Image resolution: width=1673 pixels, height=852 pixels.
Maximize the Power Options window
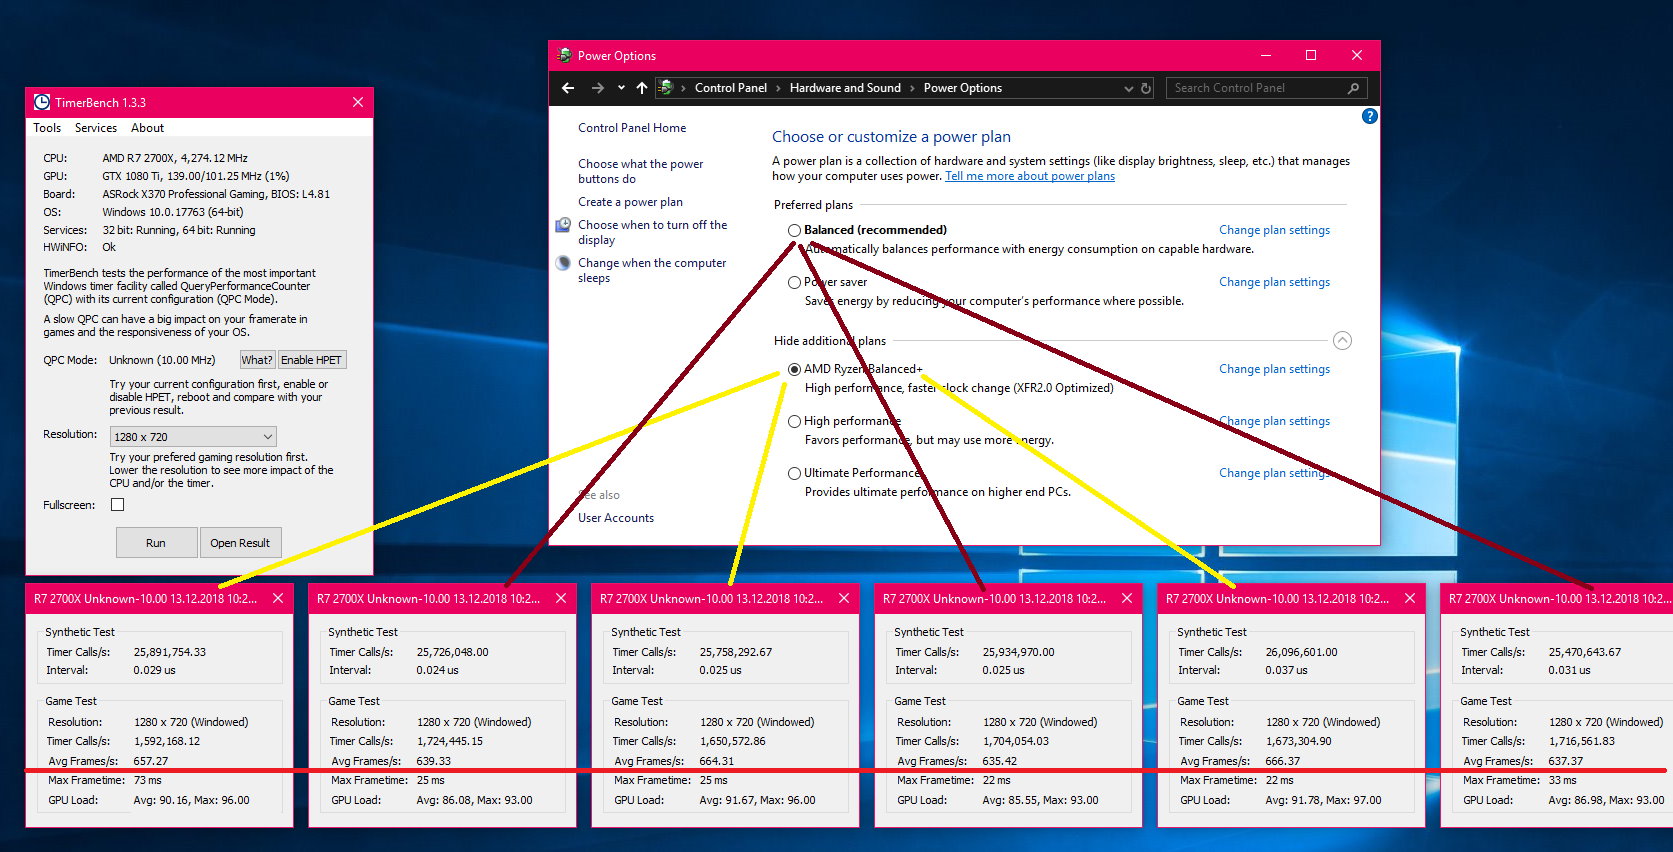[1311, 55]
